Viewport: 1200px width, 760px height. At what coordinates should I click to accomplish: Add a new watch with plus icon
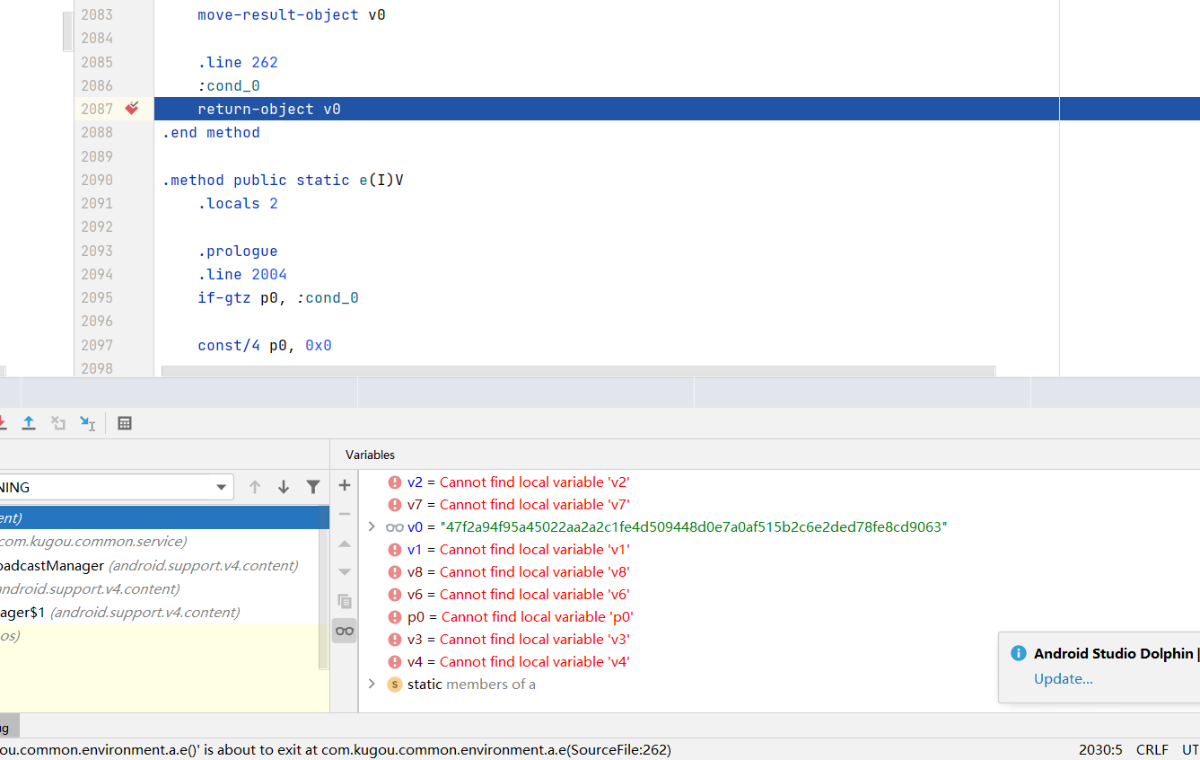pyautogui.click(x=345, y=485)
